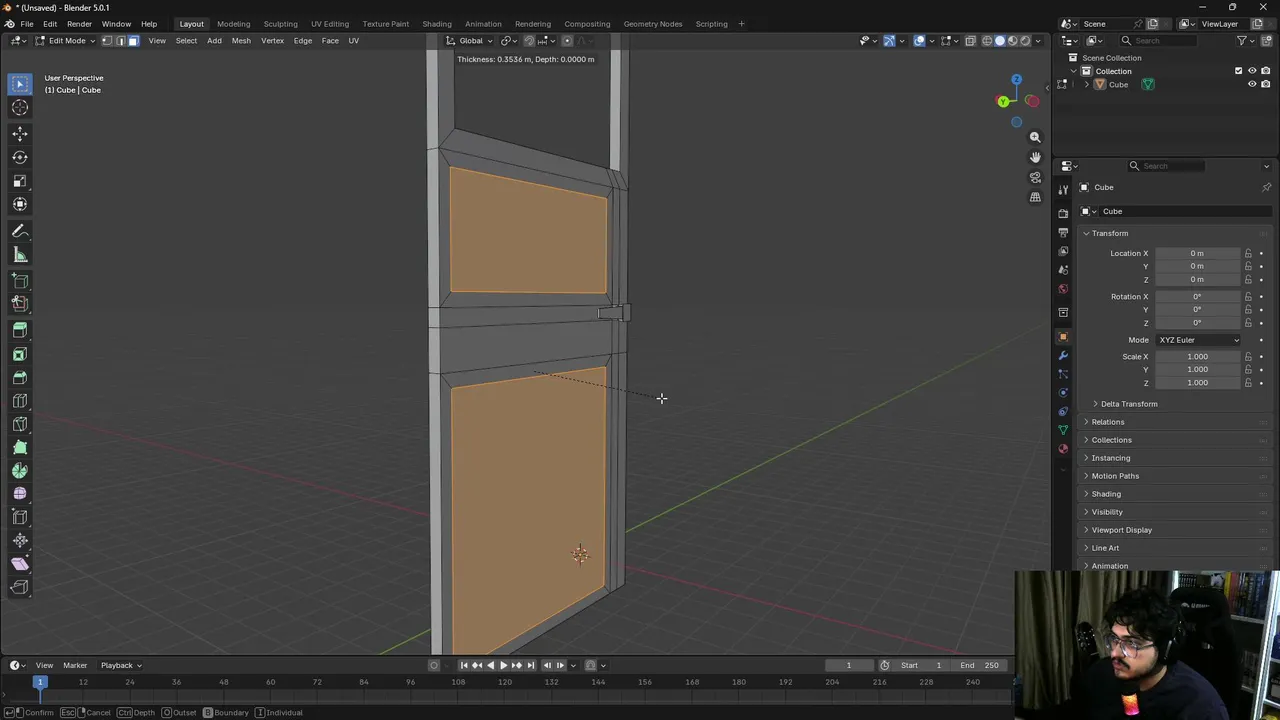Image resolution: width=1280 pixels, height=720 pixels.
Task: Open the Mesh menu
Action: (x=241, y=41)
